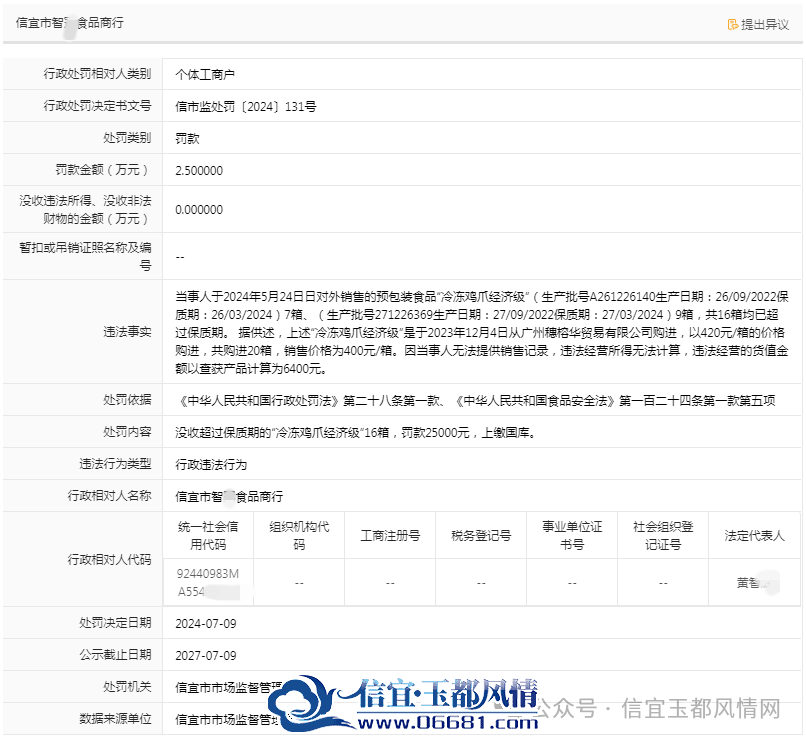Select publicity deadline 2027-07-09
The height and width of the screenshot is (740, 806).
point(206,655)
